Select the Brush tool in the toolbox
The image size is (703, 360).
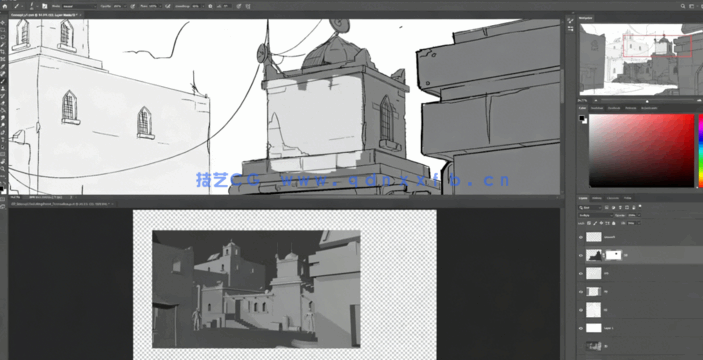tap(4, 81)
